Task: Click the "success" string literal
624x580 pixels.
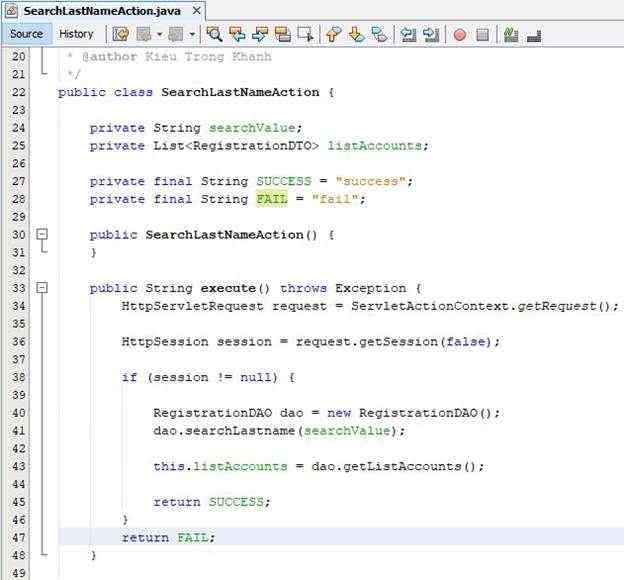Action: pos(370,181)
